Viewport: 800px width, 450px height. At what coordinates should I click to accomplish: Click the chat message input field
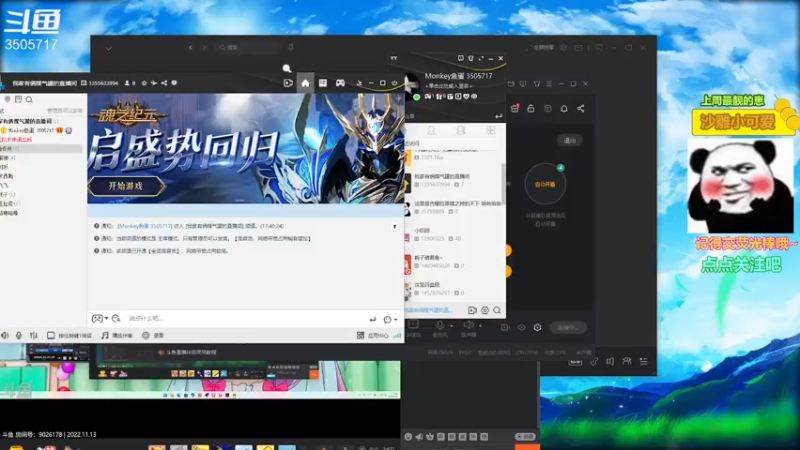[245, 318]
